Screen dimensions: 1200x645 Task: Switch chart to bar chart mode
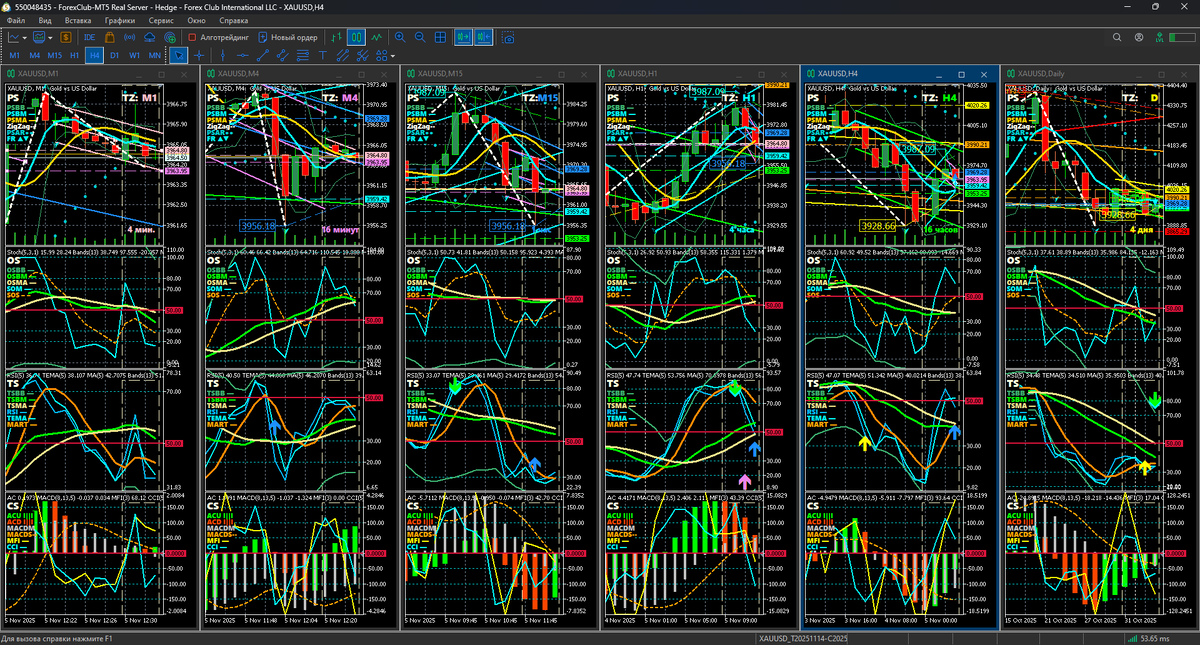pos(336,37)
